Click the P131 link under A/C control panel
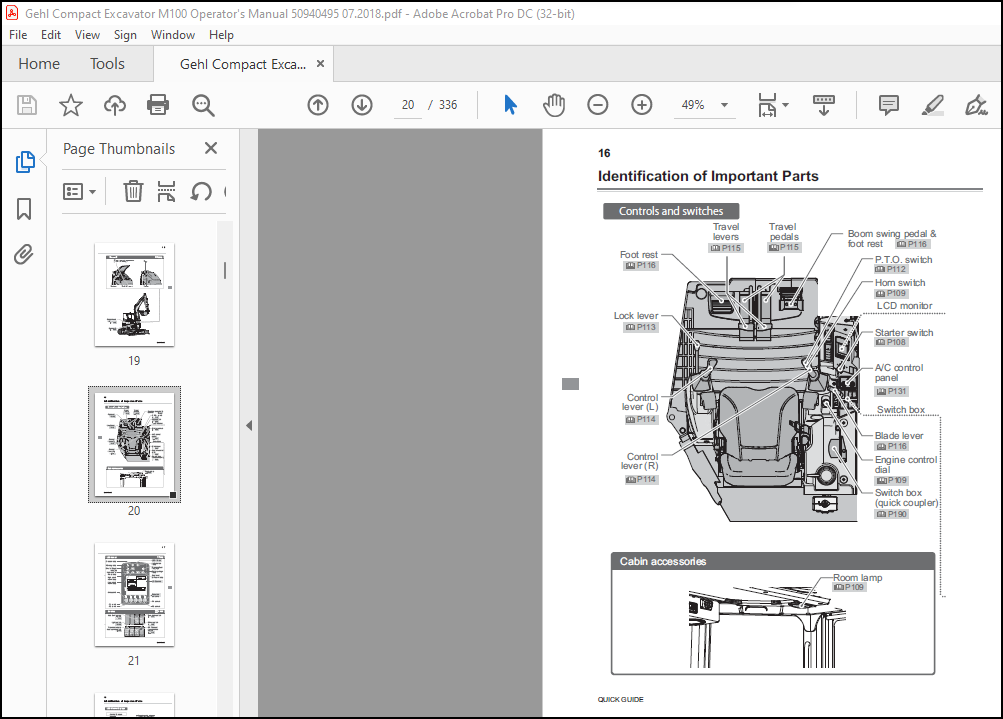This screenshot has width=1003, height=719. (x=892, y=391)
